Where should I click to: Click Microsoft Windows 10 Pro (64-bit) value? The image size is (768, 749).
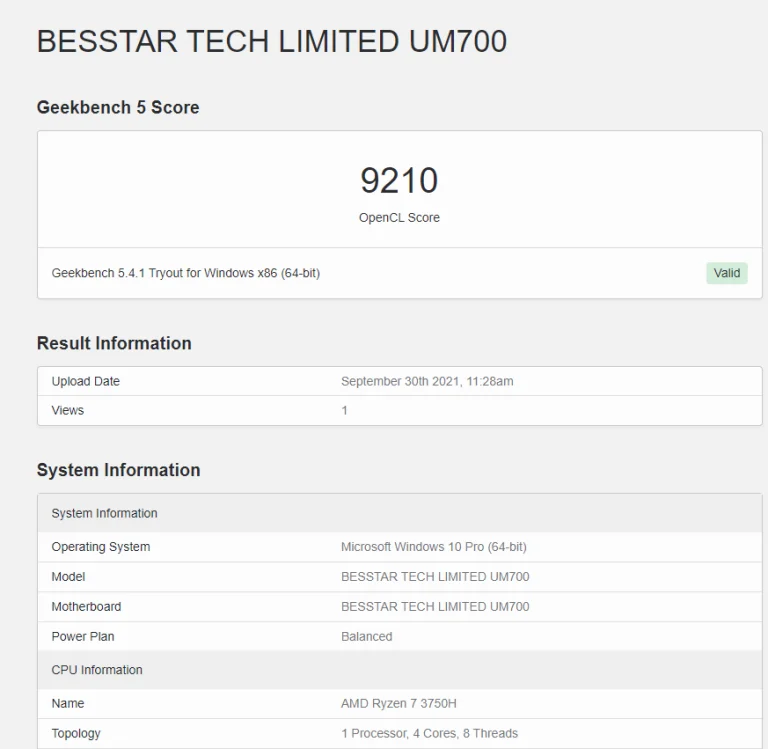pyautogui.click(x=434, y=547)
